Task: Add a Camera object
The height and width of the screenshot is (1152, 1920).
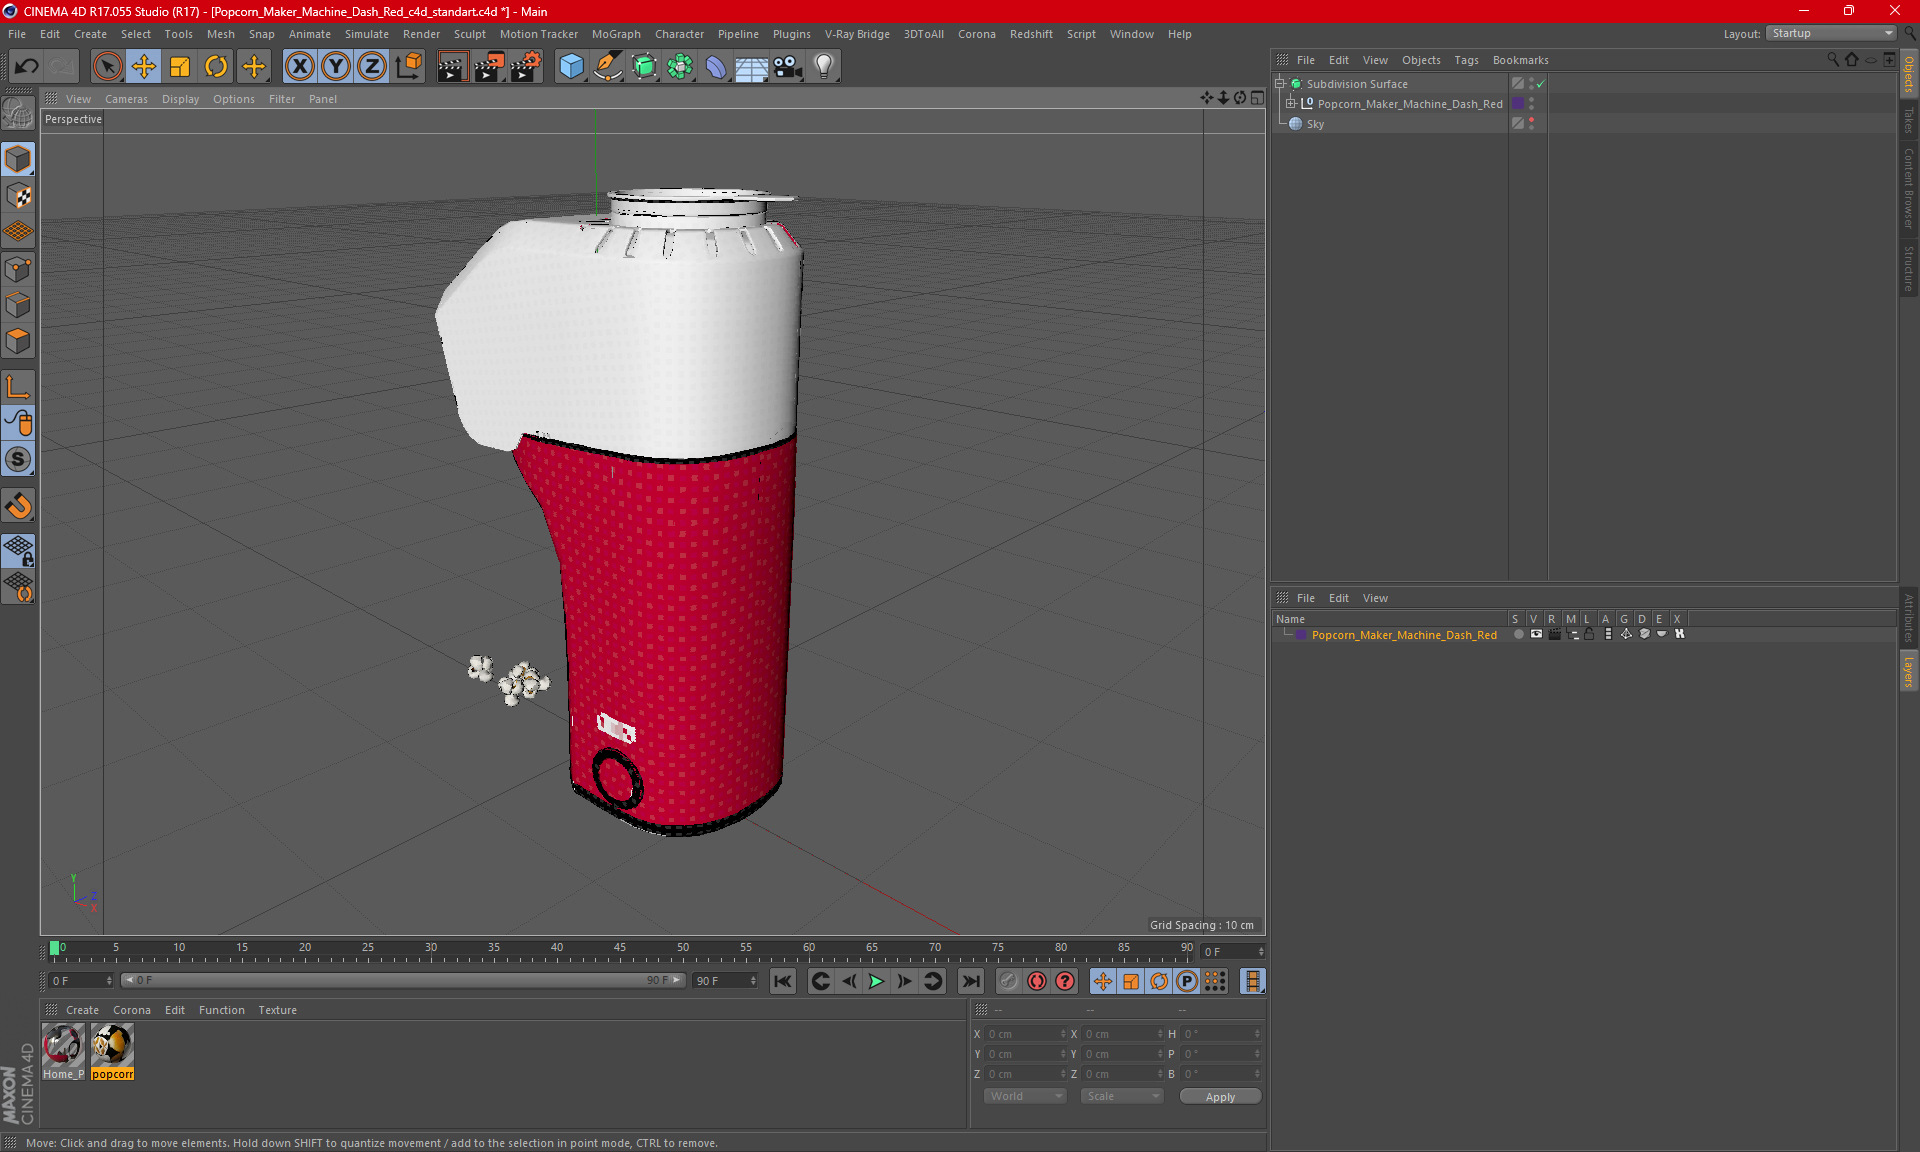Action: [787, 67]
